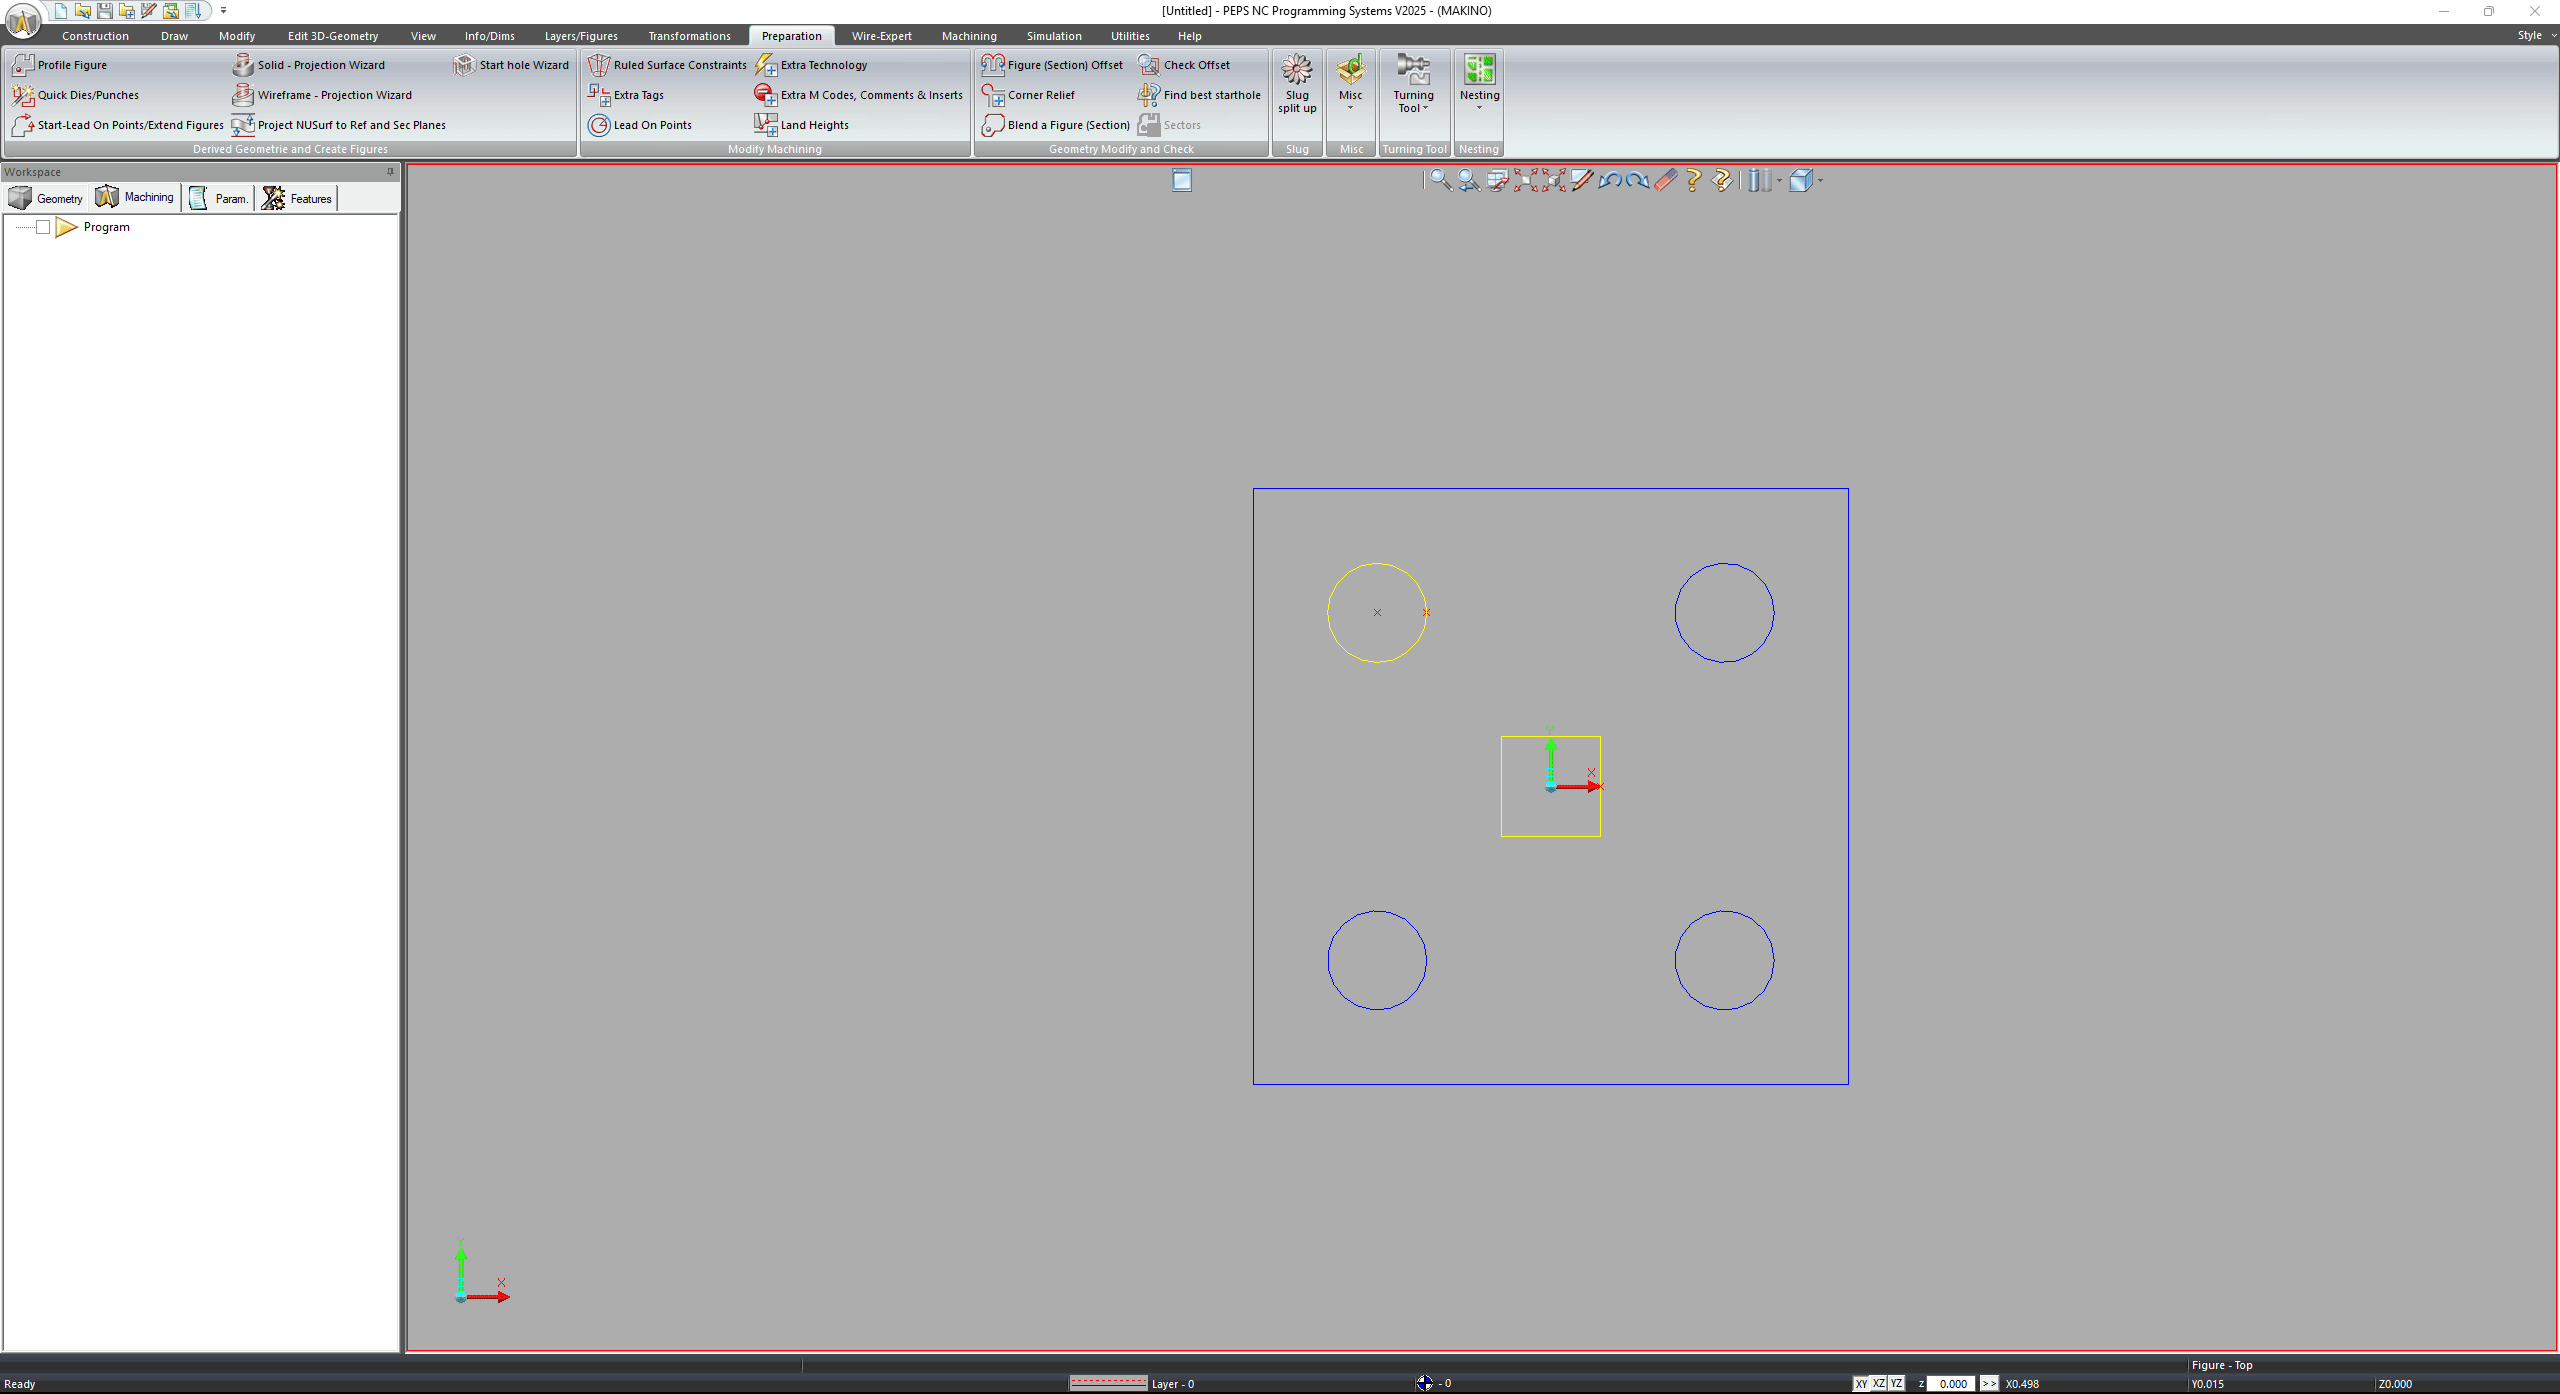Select the XY plane toggle

pyautogui.click(x=1861, y=1384)
